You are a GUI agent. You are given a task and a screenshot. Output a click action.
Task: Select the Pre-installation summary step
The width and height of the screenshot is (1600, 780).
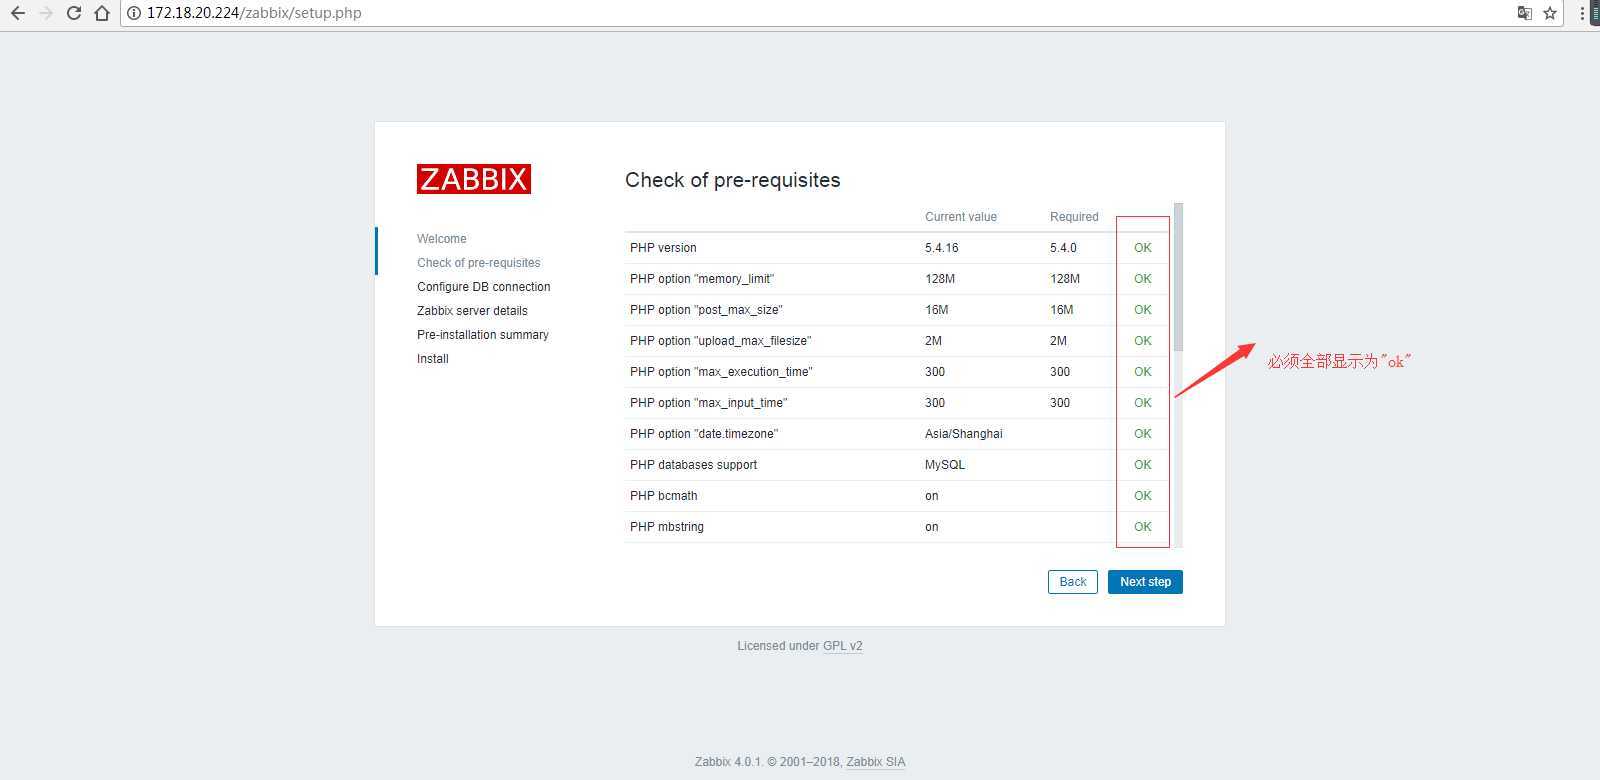(483, 335)
